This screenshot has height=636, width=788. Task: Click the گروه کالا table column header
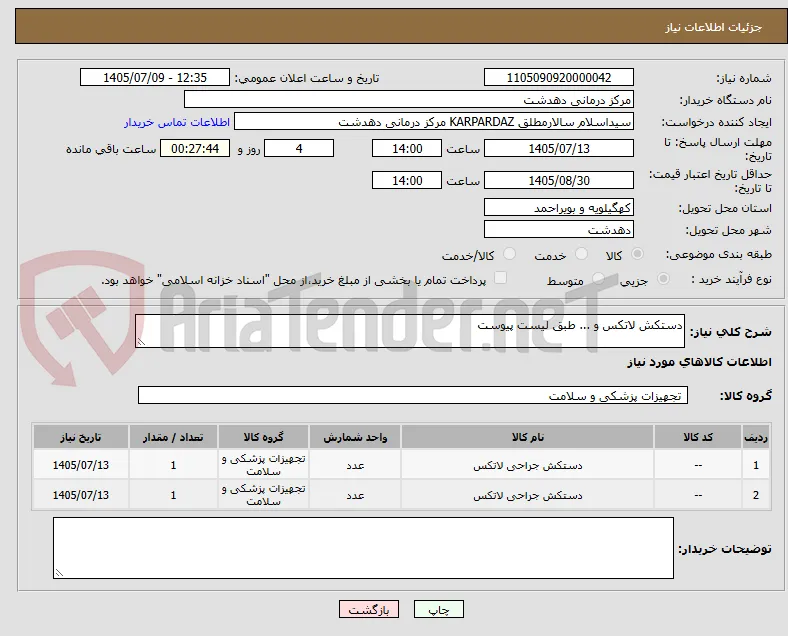(x=263, y=437)
